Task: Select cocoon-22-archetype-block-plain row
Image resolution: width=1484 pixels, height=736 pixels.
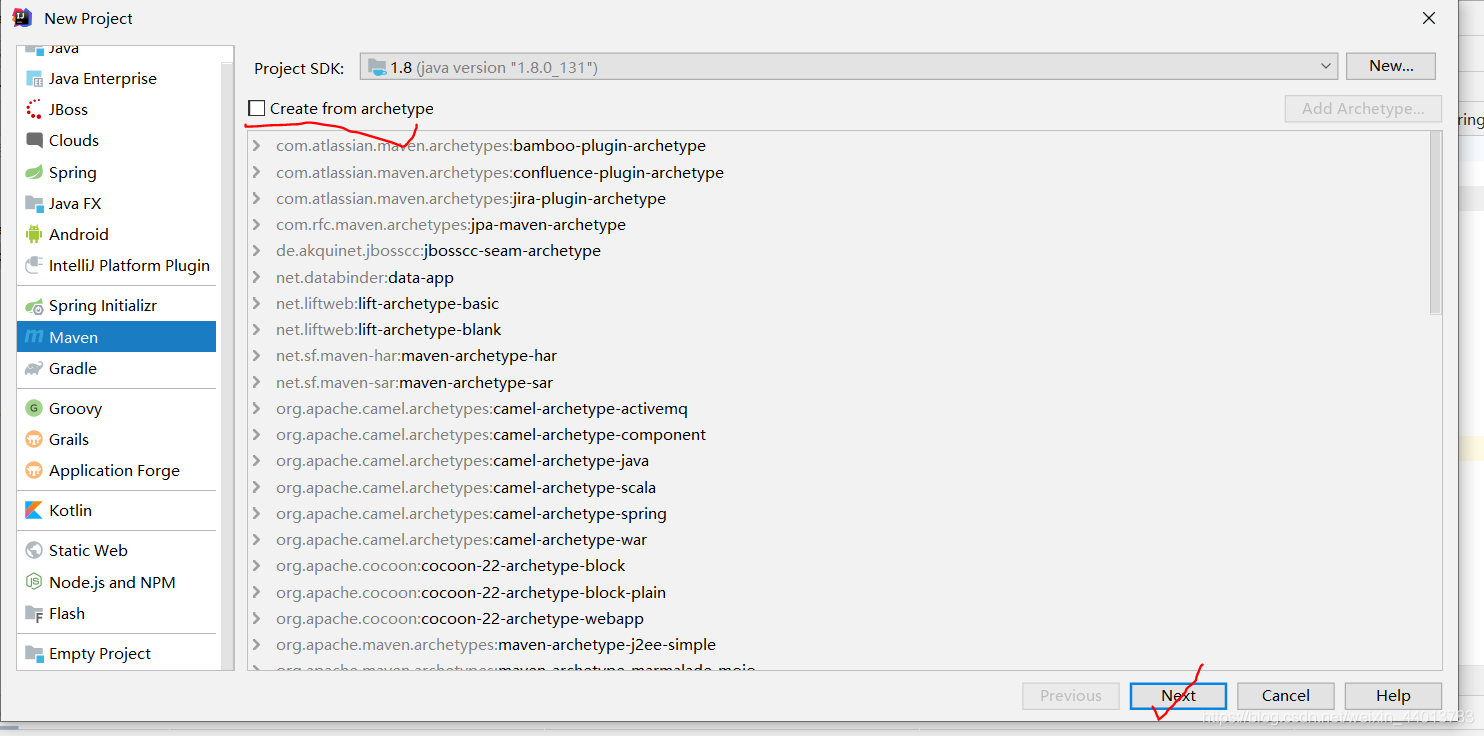Action: pos(838,593)
